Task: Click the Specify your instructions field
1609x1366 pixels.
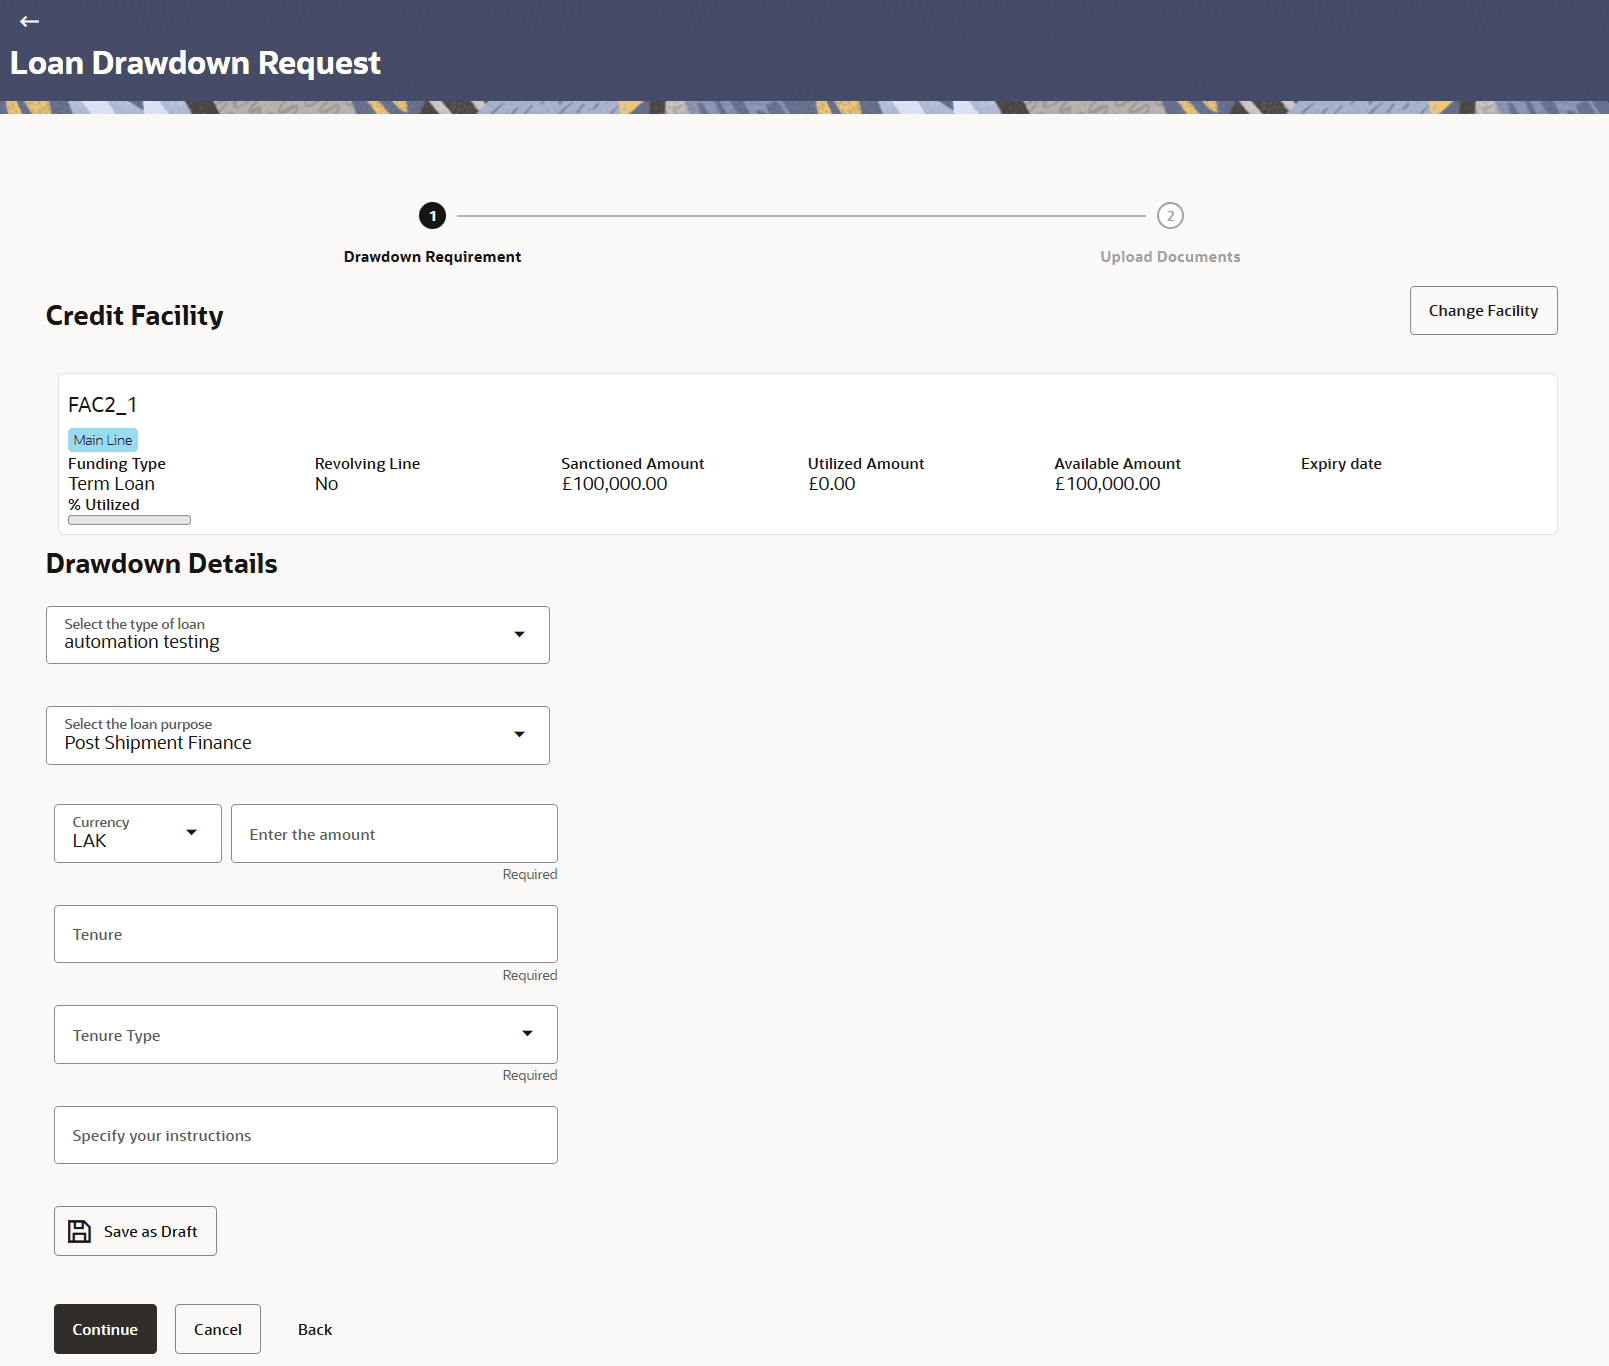Action: tap(306, 1135)
